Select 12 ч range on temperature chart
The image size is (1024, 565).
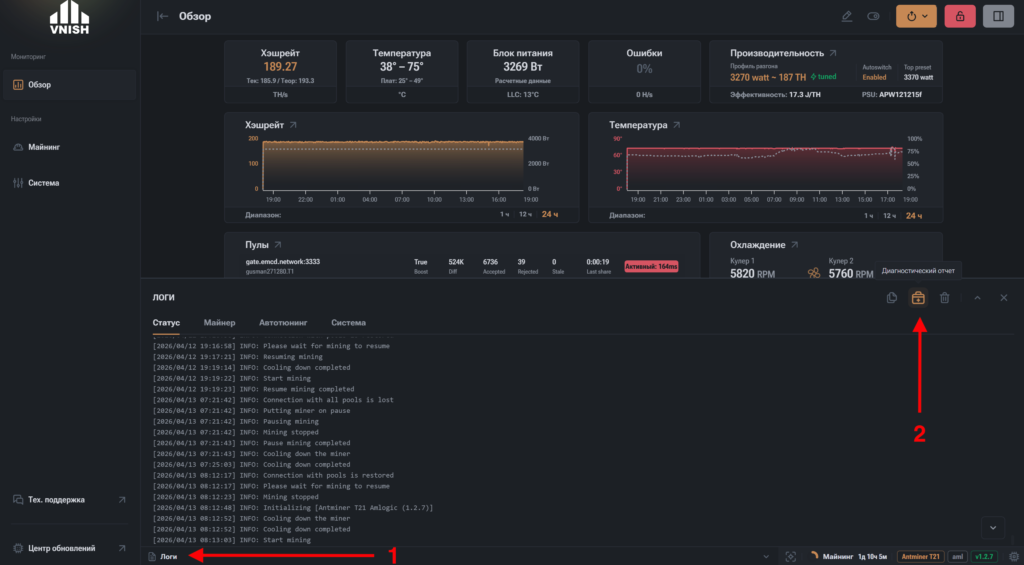click(889, 216)
